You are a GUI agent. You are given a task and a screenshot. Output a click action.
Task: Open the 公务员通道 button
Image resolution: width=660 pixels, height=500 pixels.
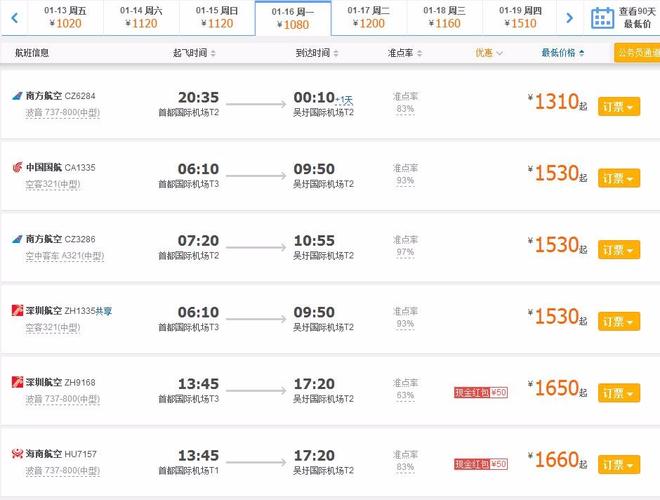click(x=637, y=53)
